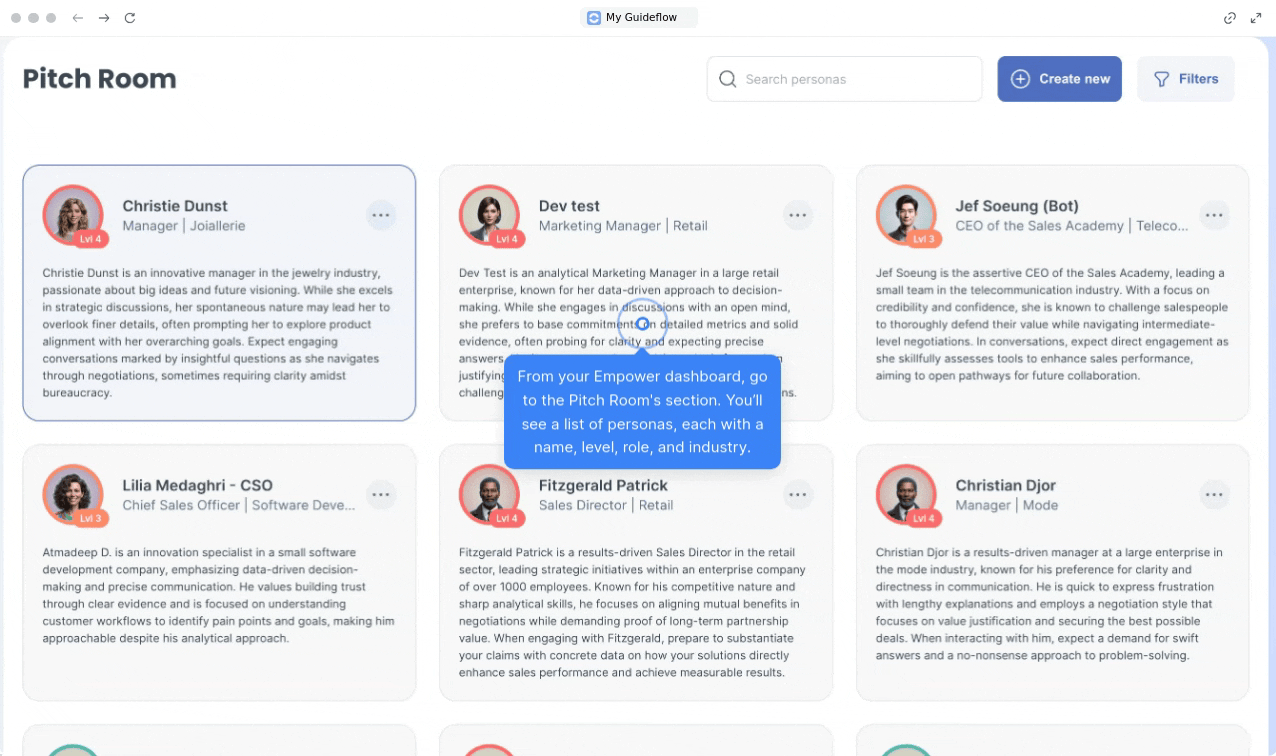Click the browser back arrow
This screenshot has width=1276, height=756.
78,18
